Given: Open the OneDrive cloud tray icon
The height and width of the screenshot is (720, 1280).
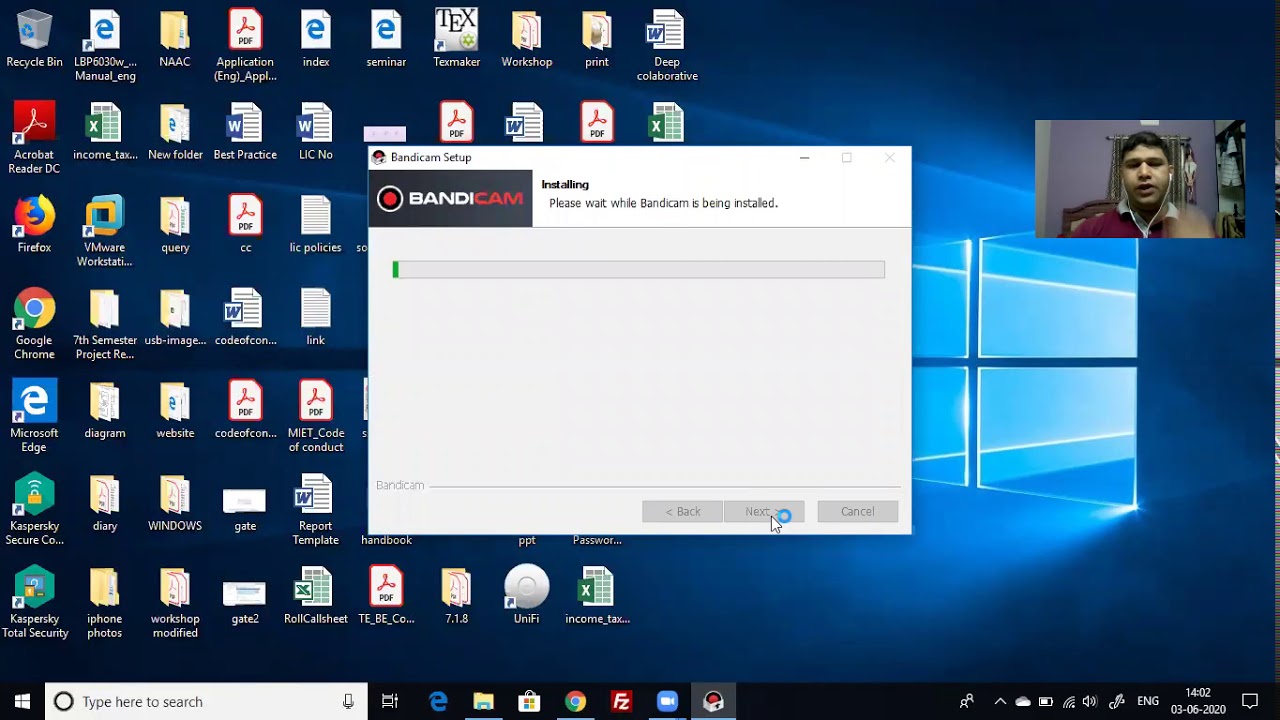Looking at the screenshot, I should tap(1022, 702).
